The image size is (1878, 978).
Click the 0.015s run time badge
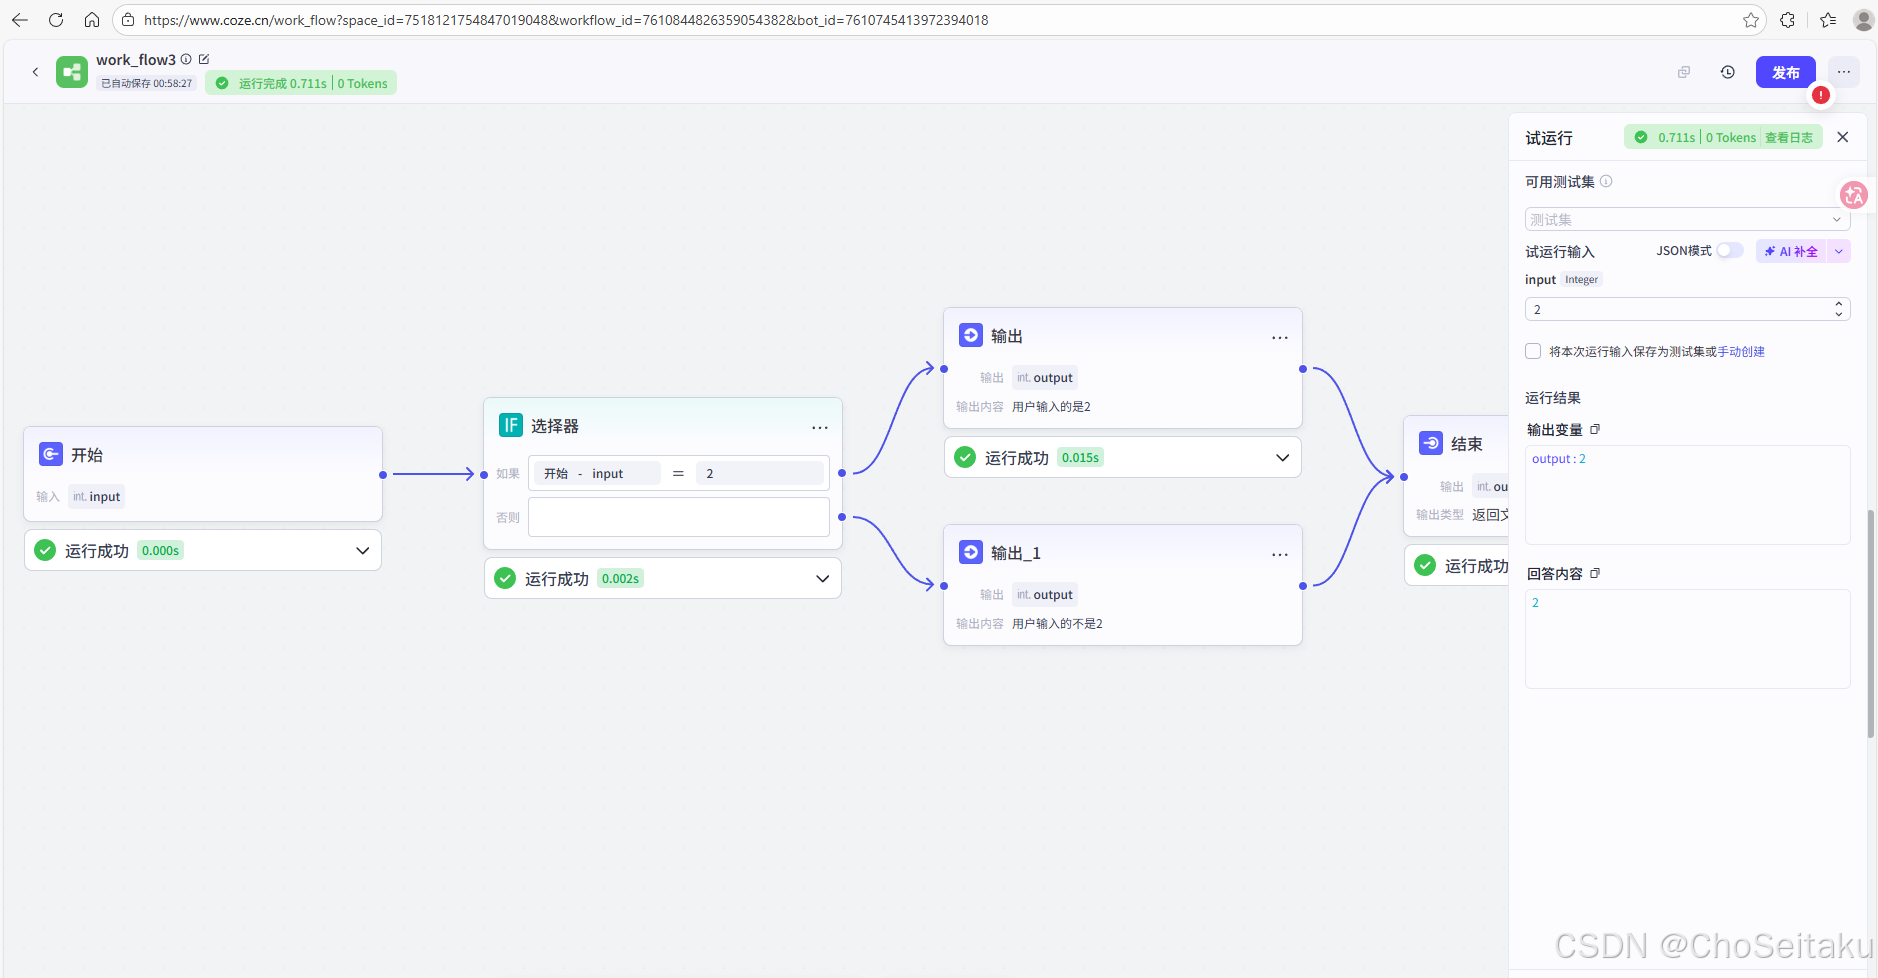point(1080,457)
